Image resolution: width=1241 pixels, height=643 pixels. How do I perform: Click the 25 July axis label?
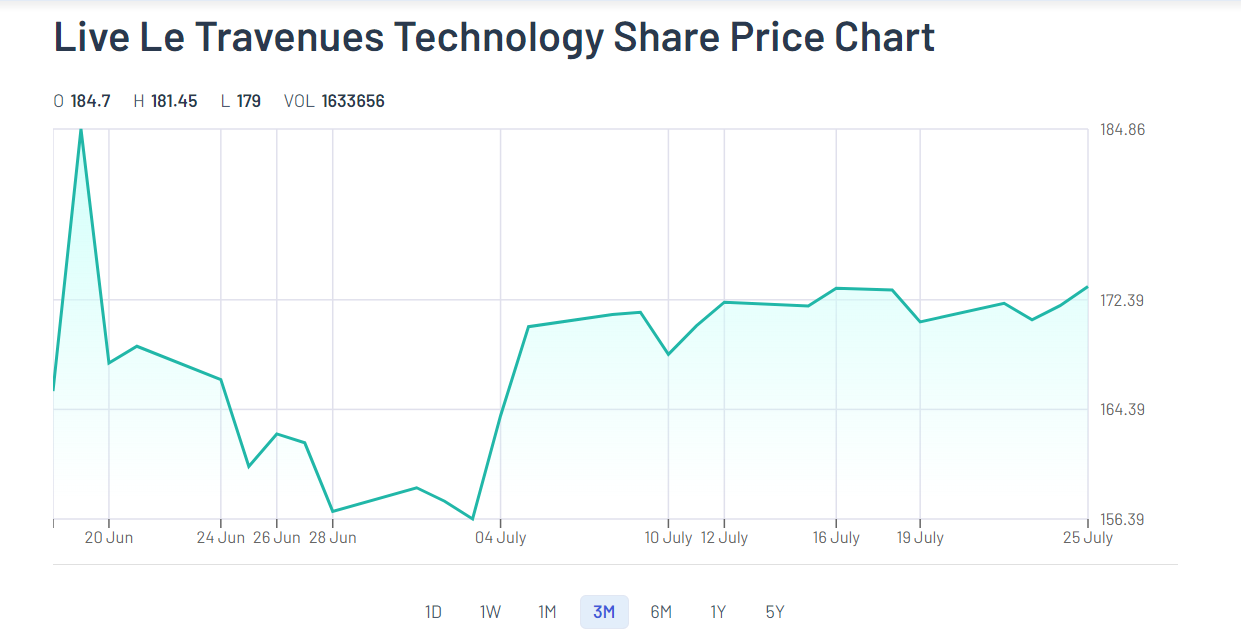[x=1089, y=538]
